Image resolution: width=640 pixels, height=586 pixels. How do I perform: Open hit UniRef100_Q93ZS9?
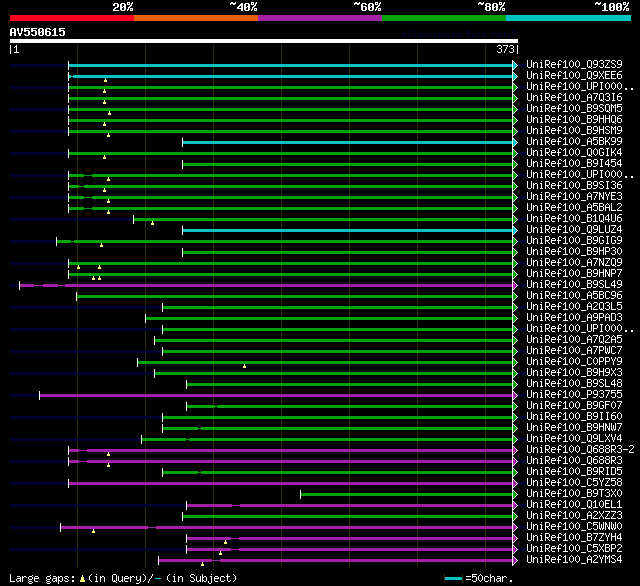coord(574,64)
